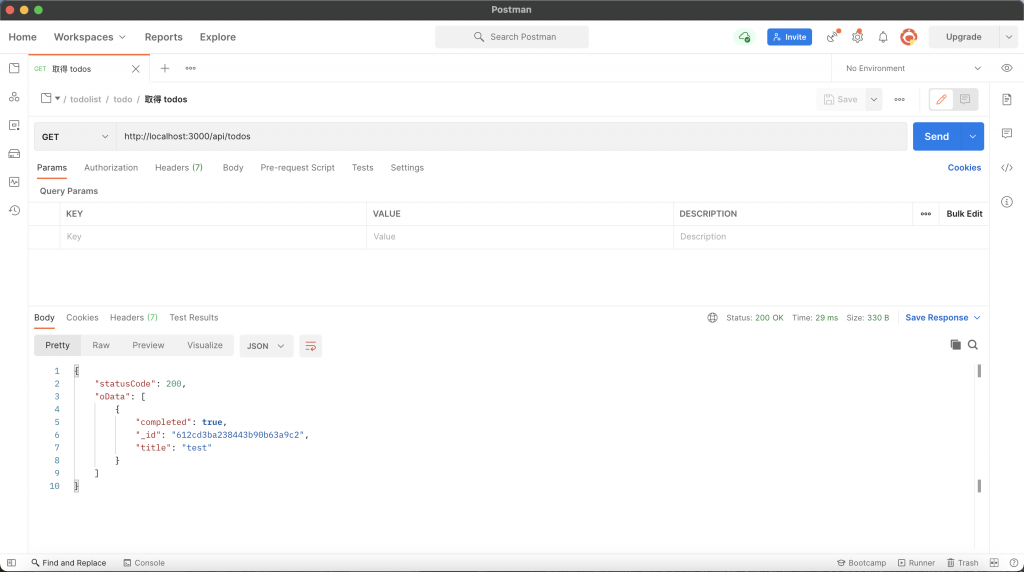Viewport: 1024px width, 572px height.
Task: Open the Cookies link
Action: pyautogui.click(x=964, y=168)
